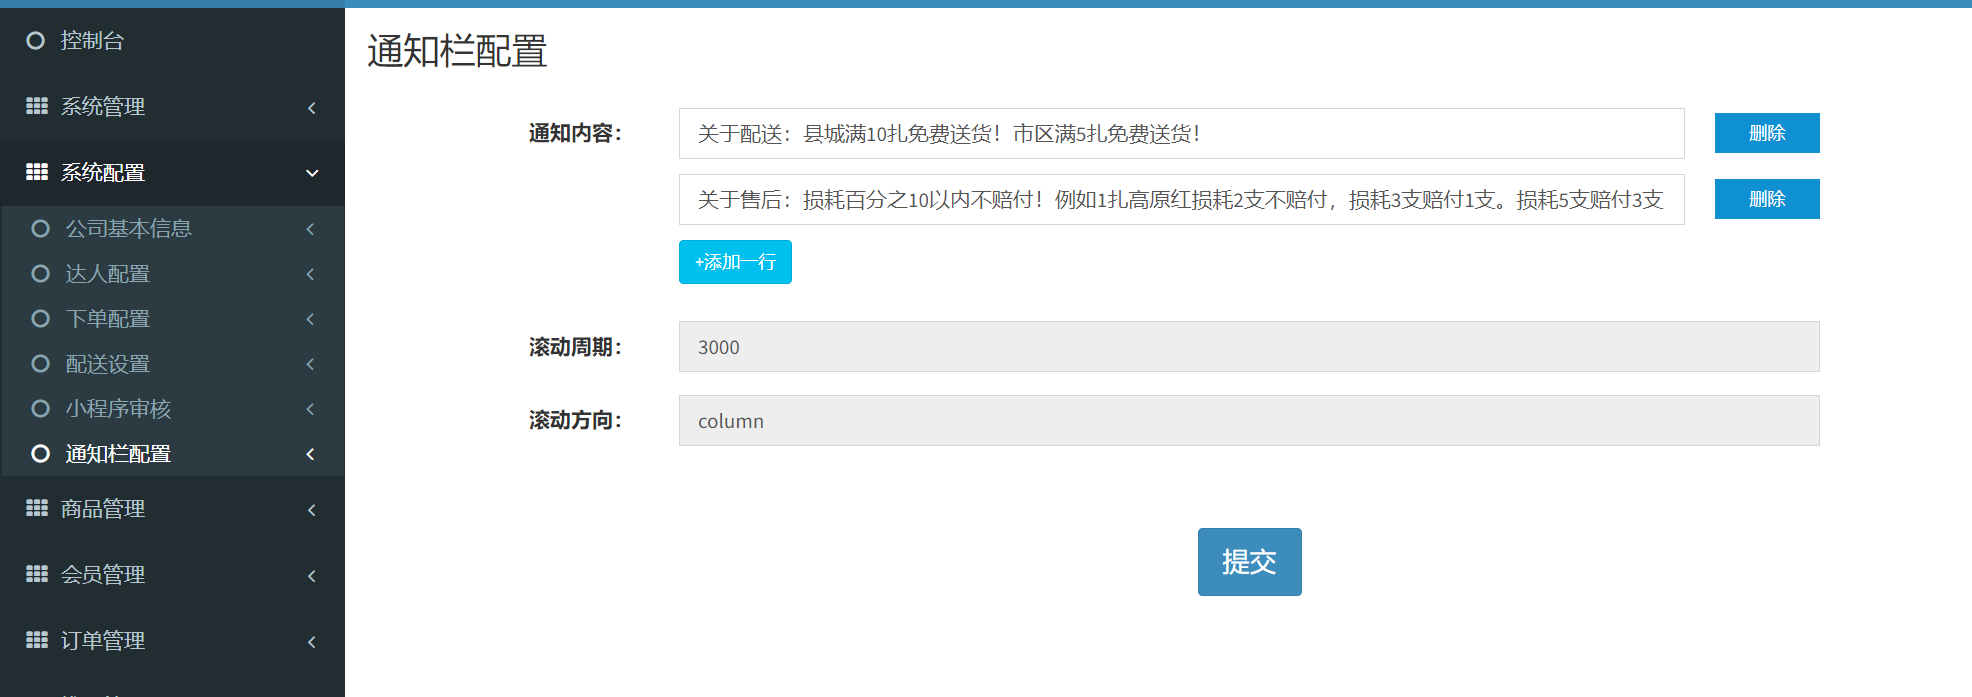Click the circle icon beside 通知栏配置
The width and height of the screenshot is (1972, 697).
point(41,454)
